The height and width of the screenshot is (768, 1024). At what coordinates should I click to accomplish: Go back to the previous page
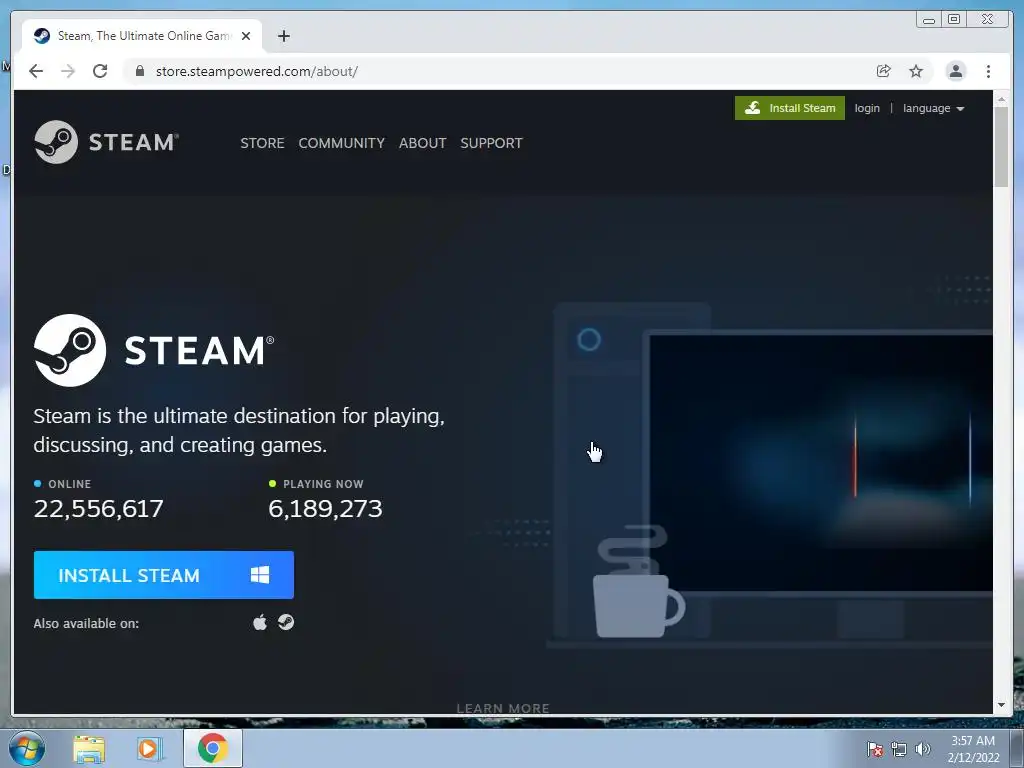[x=36, y=71]
